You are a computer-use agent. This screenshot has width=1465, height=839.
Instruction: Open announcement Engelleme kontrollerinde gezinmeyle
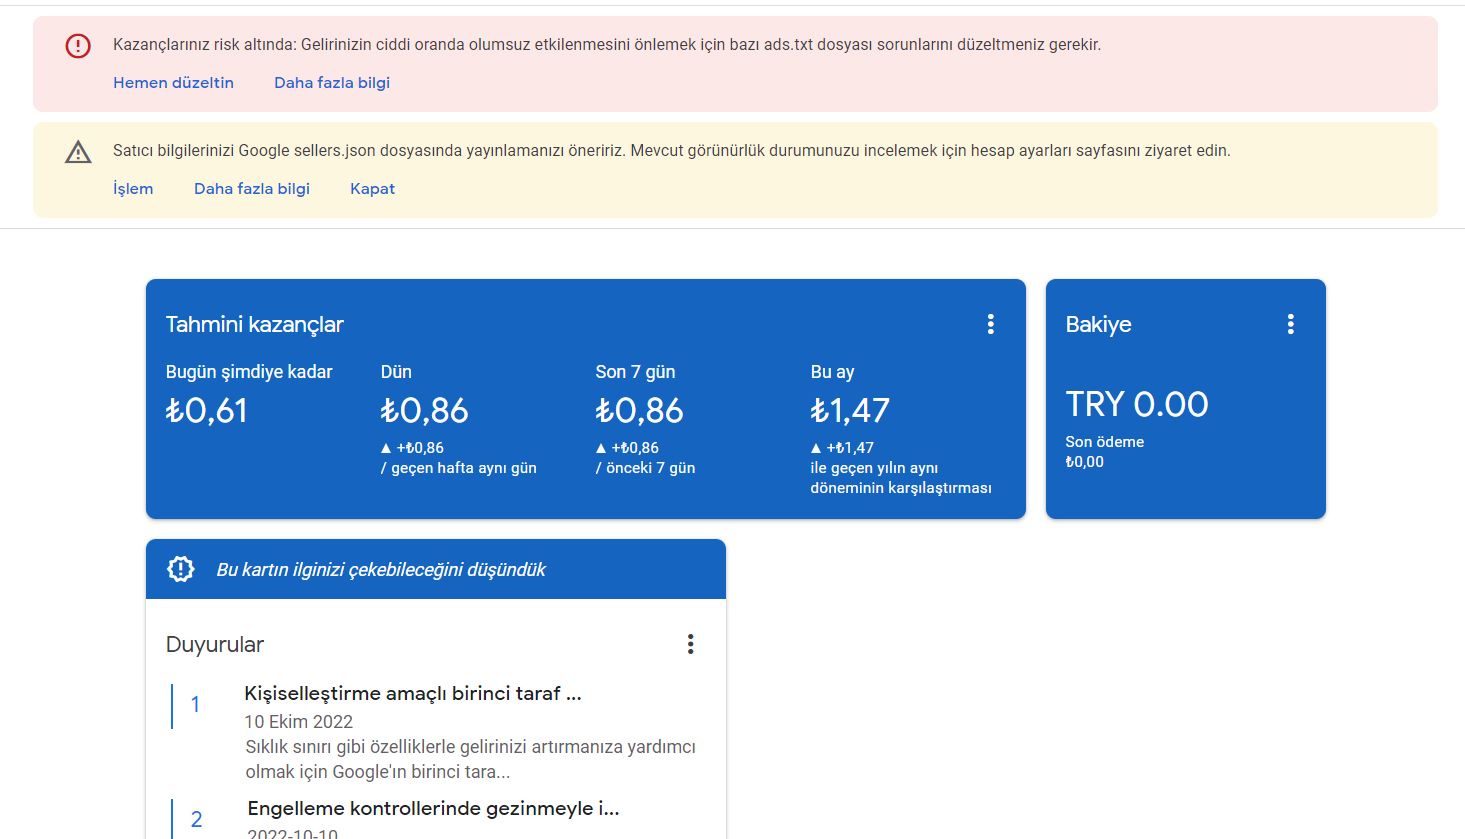433,808
